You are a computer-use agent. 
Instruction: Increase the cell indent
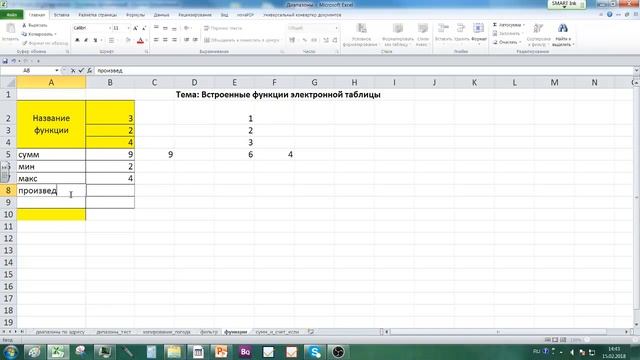tap(195, 40)
